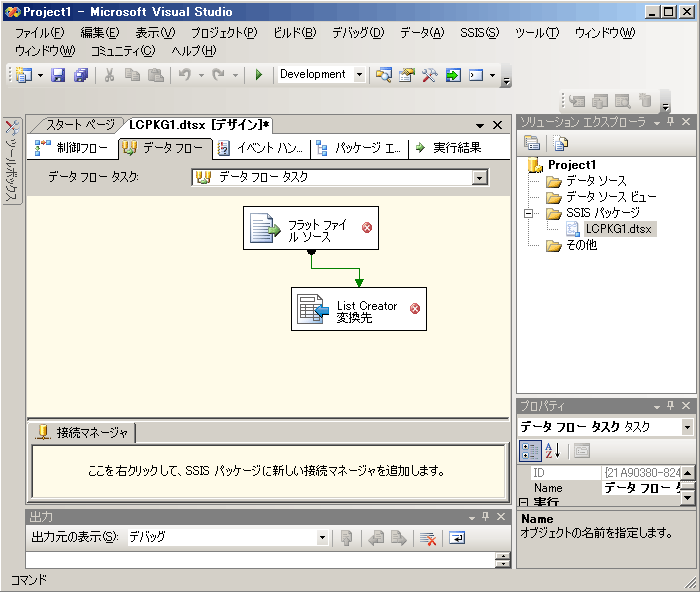Open the Toolbox using wrench-hammer icon
The height and width of the screenshot is (592, 700).
click(x=429, y=75)
